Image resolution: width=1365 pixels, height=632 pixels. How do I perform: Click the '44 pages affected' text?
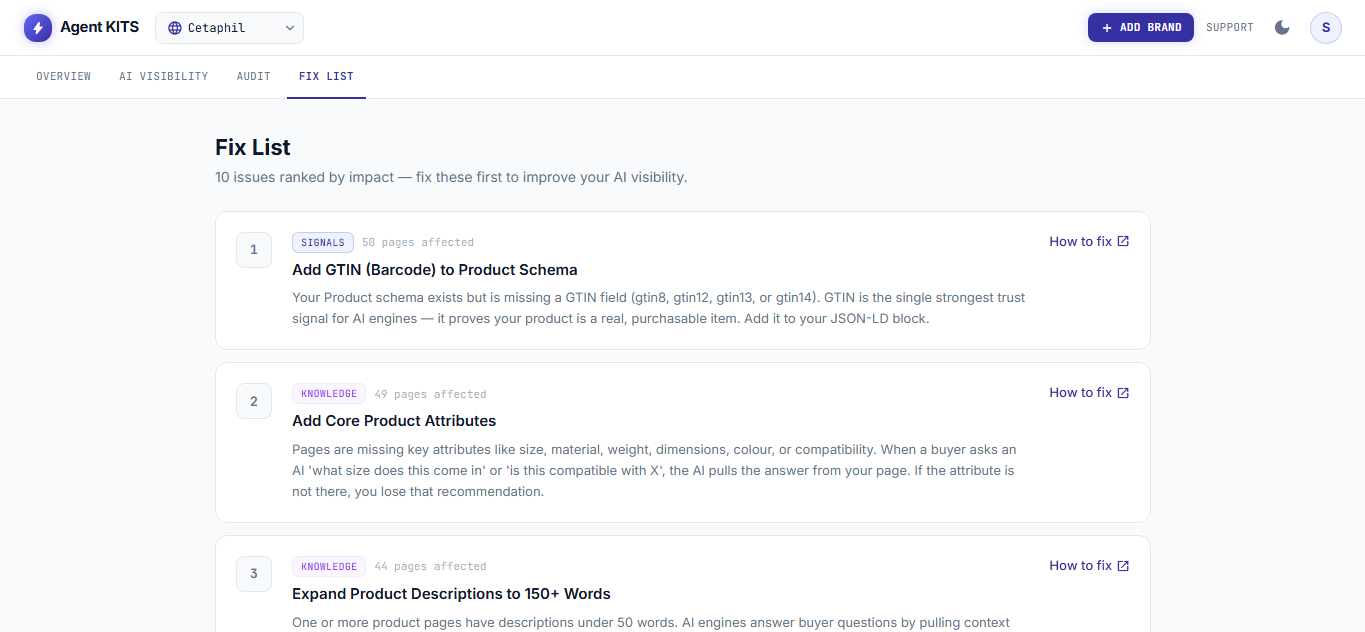click(x=430, y=567)
